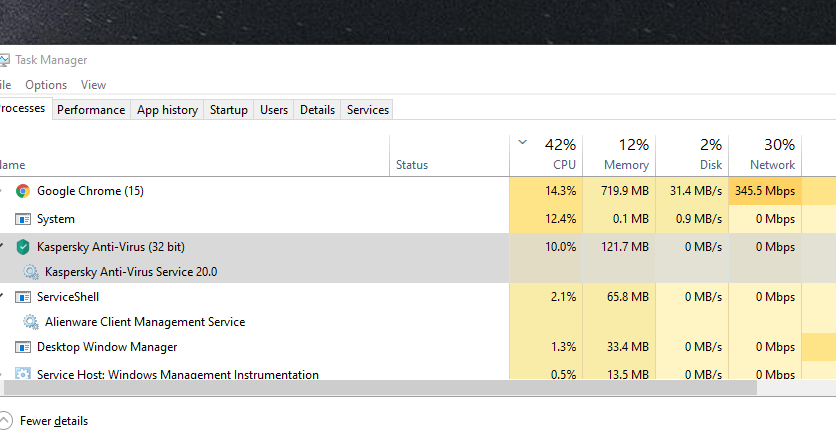Click the Alienware Client Management Service icon

(31, 322)
